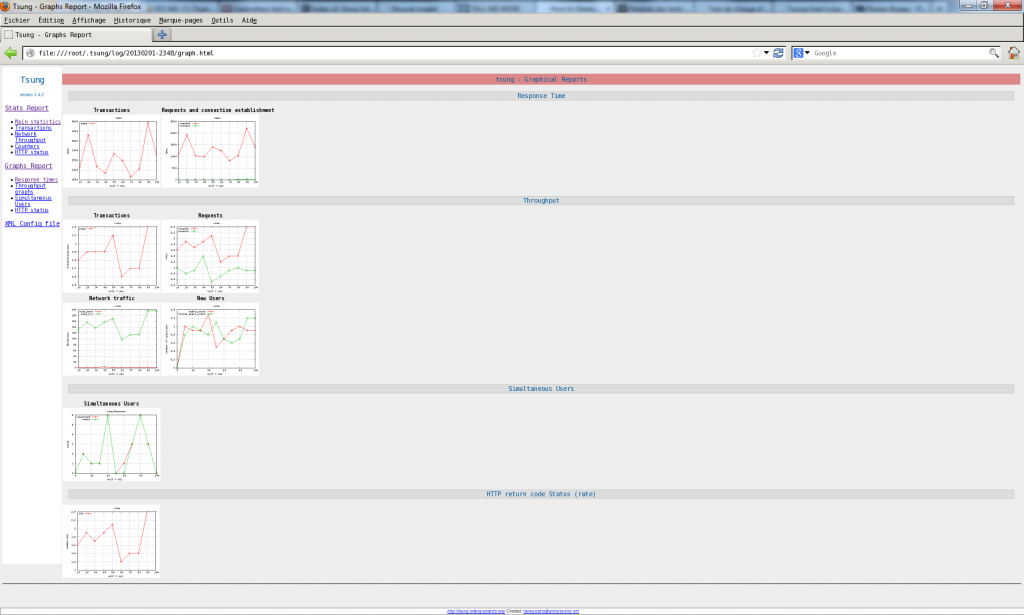Open the Affichage menu

pos(89,20)
